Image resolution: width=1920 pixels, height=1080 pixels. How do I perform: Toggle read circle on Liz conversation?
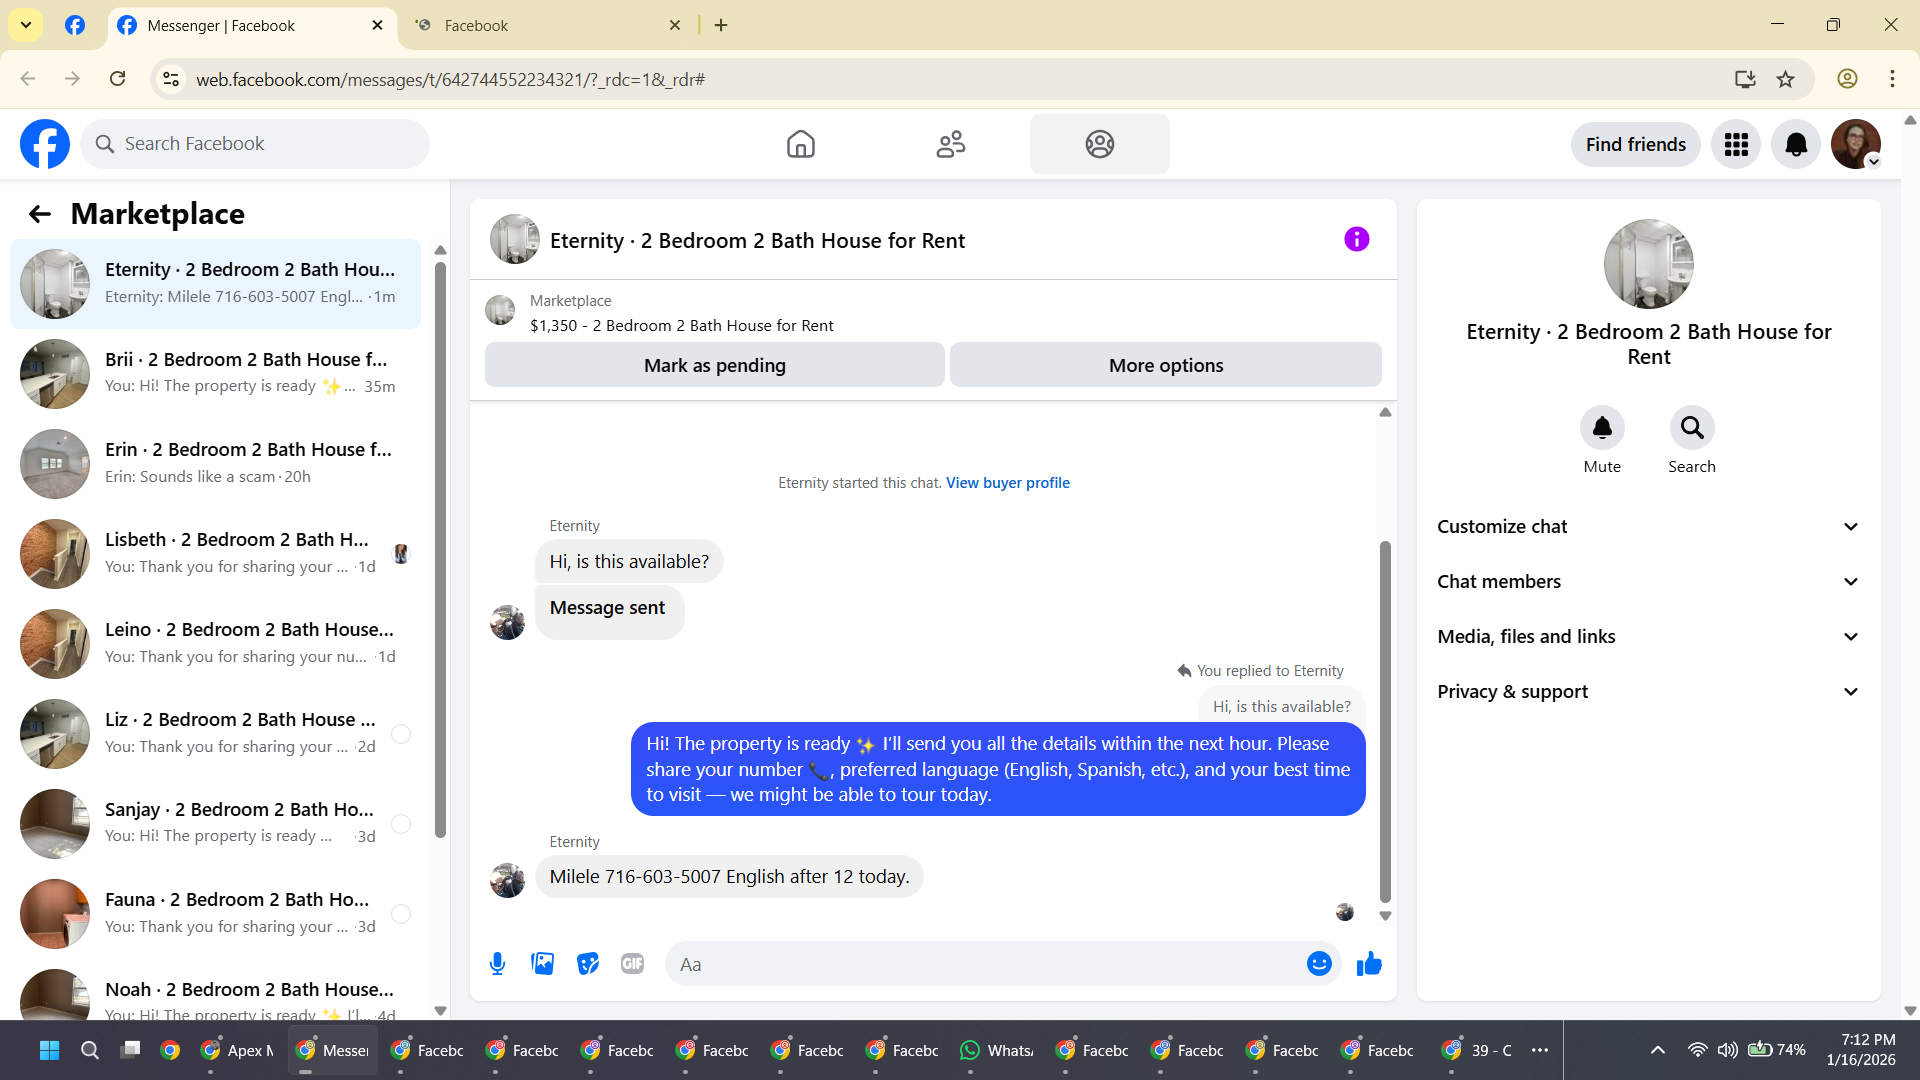pyautogui.click(x=401, y=734)
